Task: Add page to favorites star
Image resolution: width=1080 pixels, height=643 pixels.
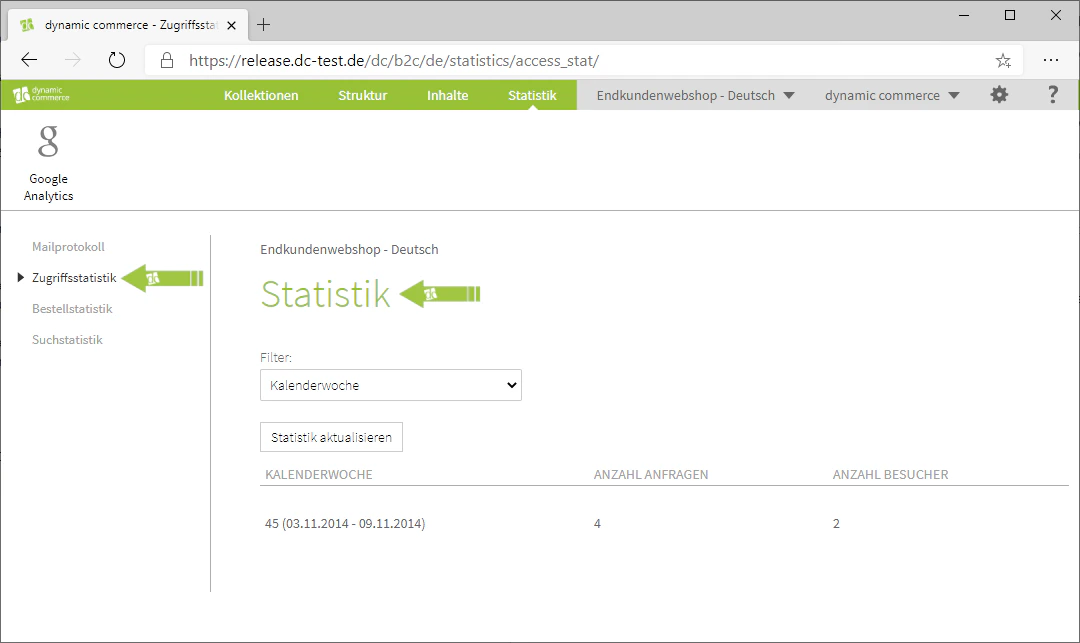Action: pos(1003,61)
